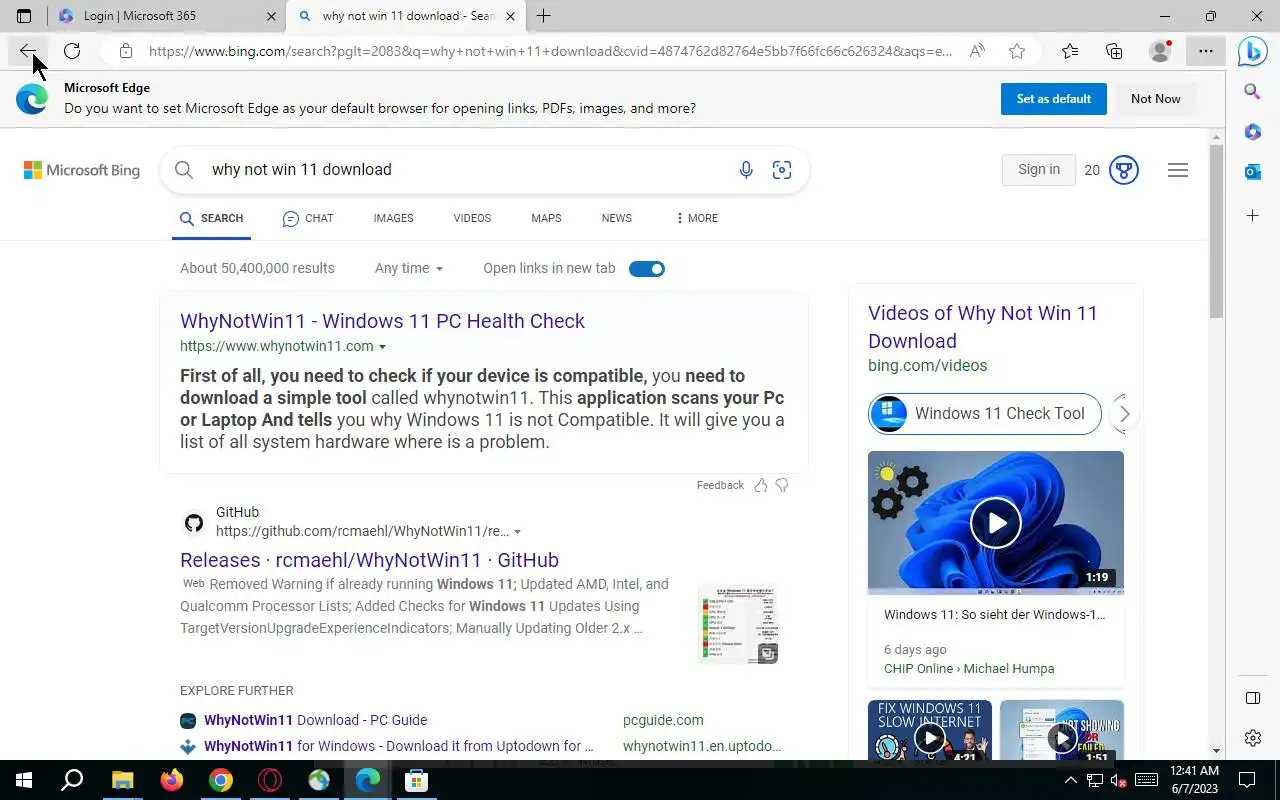The width and height of the screenshot is (1280, 800).
Task: Open Microsoft Rewards trophy icon
Action: click(1124, 170)
